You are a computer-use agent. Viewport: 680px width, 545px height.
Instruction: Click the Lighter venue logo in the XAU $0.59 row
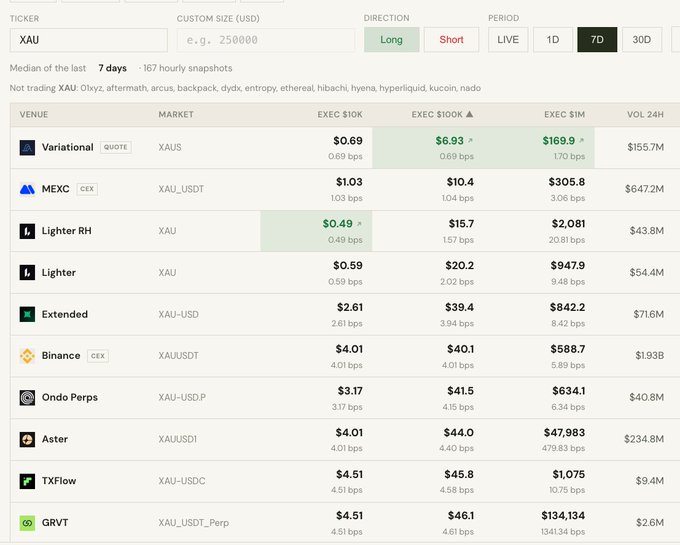27,273
